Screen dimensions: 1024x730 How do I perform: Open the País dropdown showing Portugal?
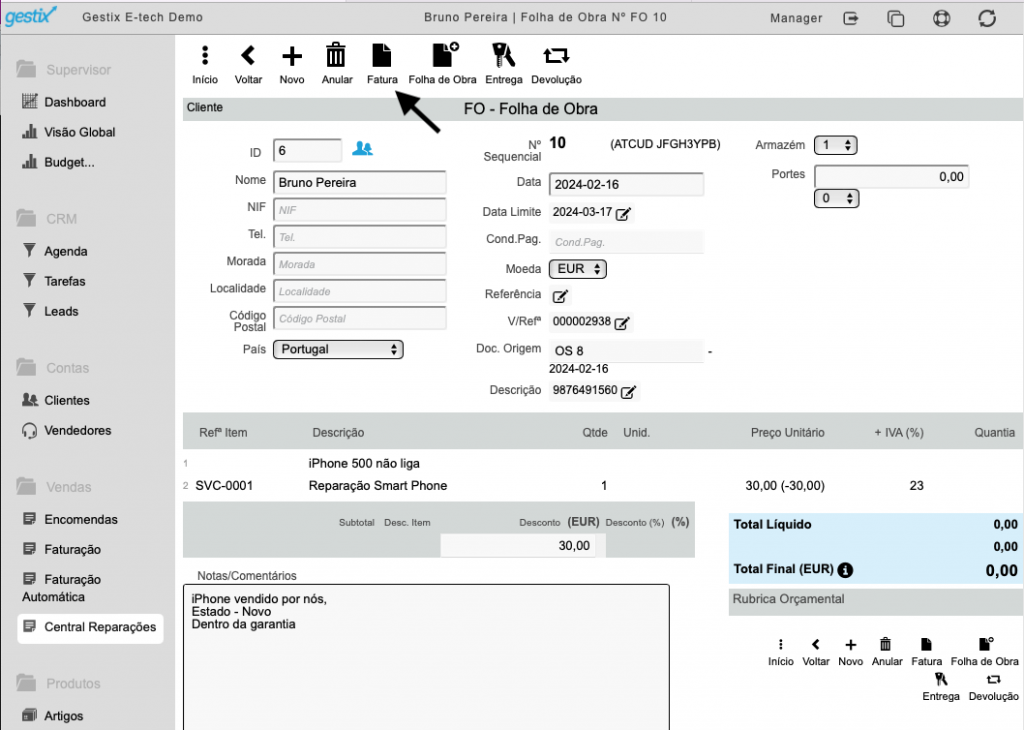[338, 349]
